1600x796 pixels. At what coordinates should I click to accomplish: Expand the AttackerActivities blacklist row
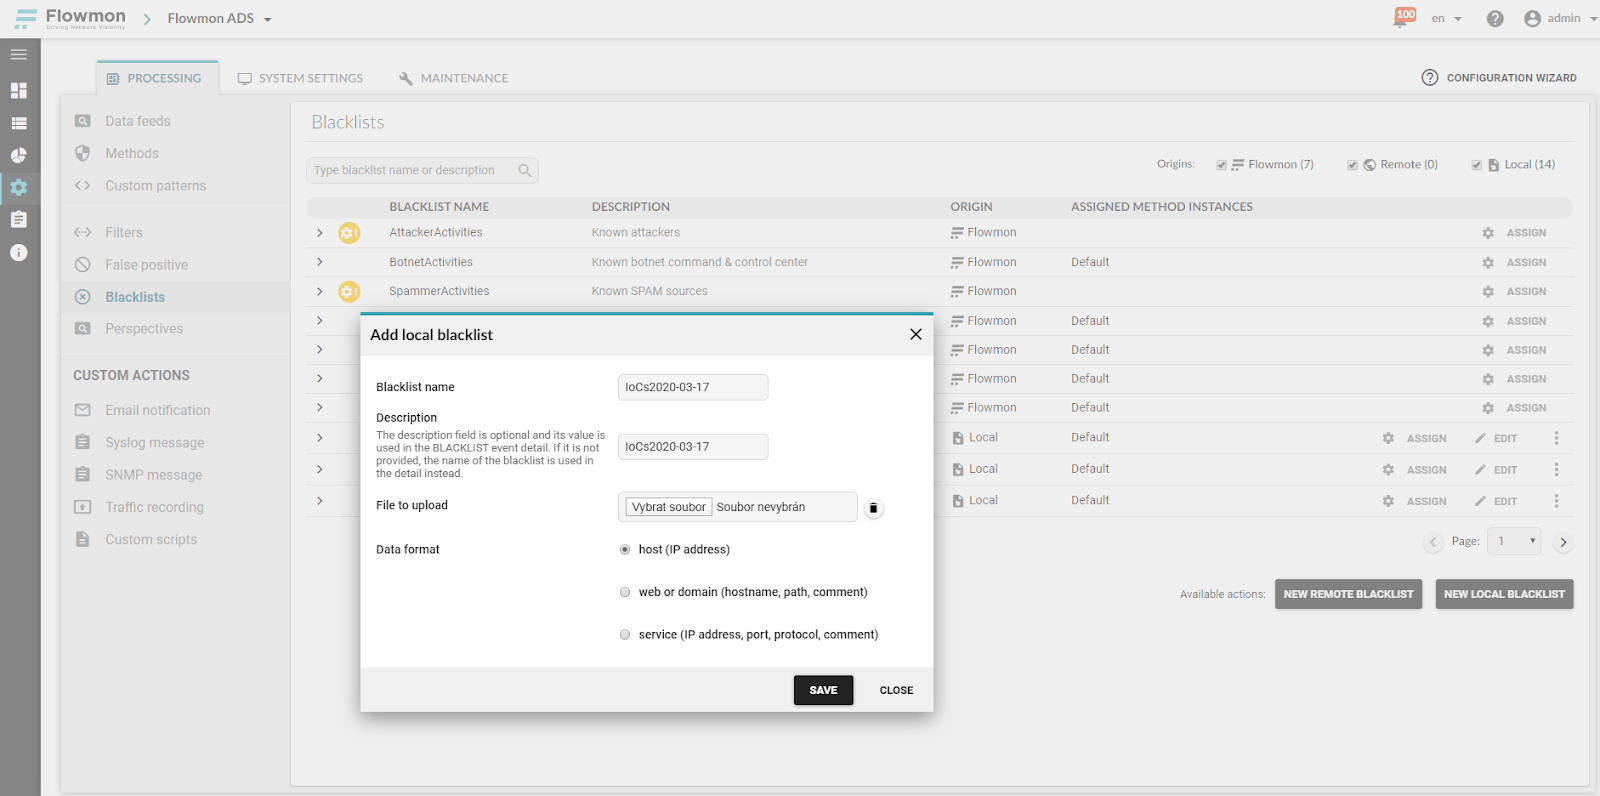pyautogui.click(x=320, y=233)
